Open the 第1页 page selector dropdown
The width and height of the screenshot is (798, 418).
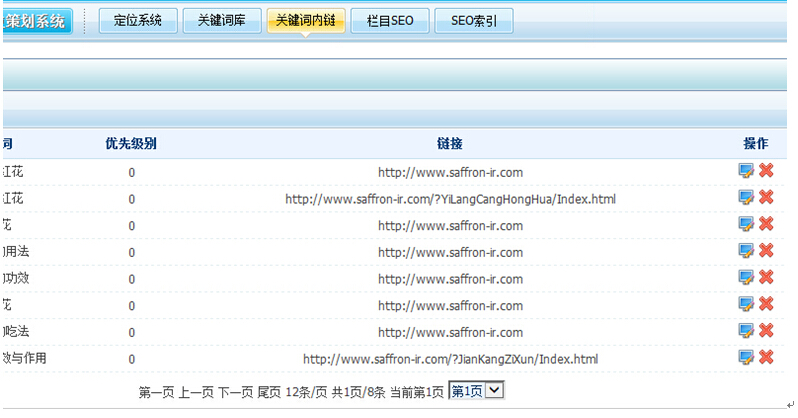click(x=476, y=391)
